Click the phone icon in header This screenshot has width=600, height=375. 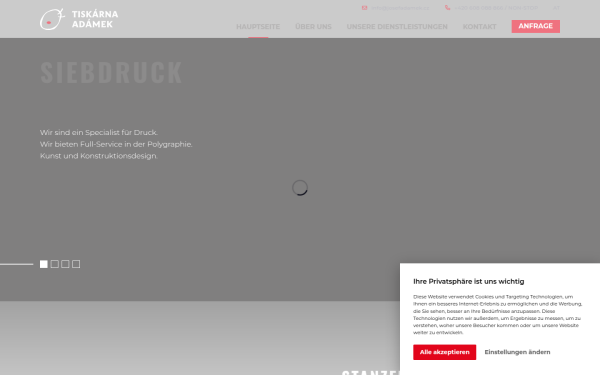coord(447,8)
